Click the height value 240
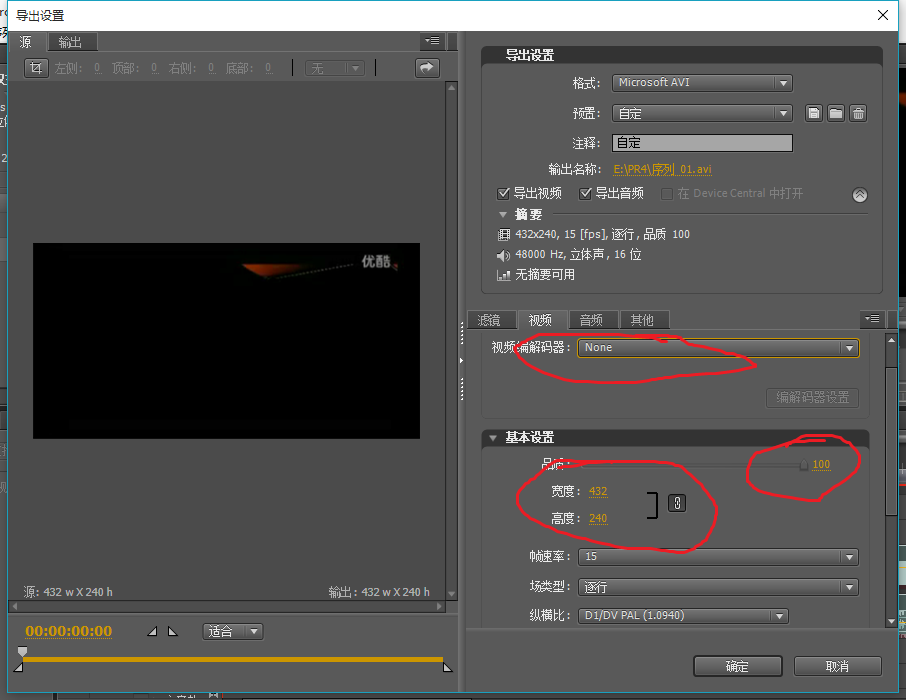 [598, 518]
